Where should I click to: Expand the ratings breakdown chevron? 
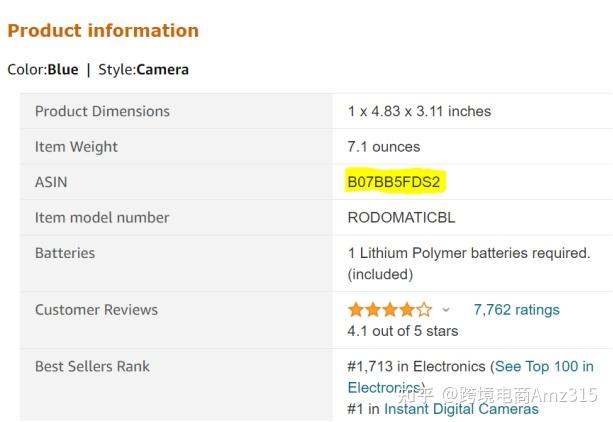[446, 310]
